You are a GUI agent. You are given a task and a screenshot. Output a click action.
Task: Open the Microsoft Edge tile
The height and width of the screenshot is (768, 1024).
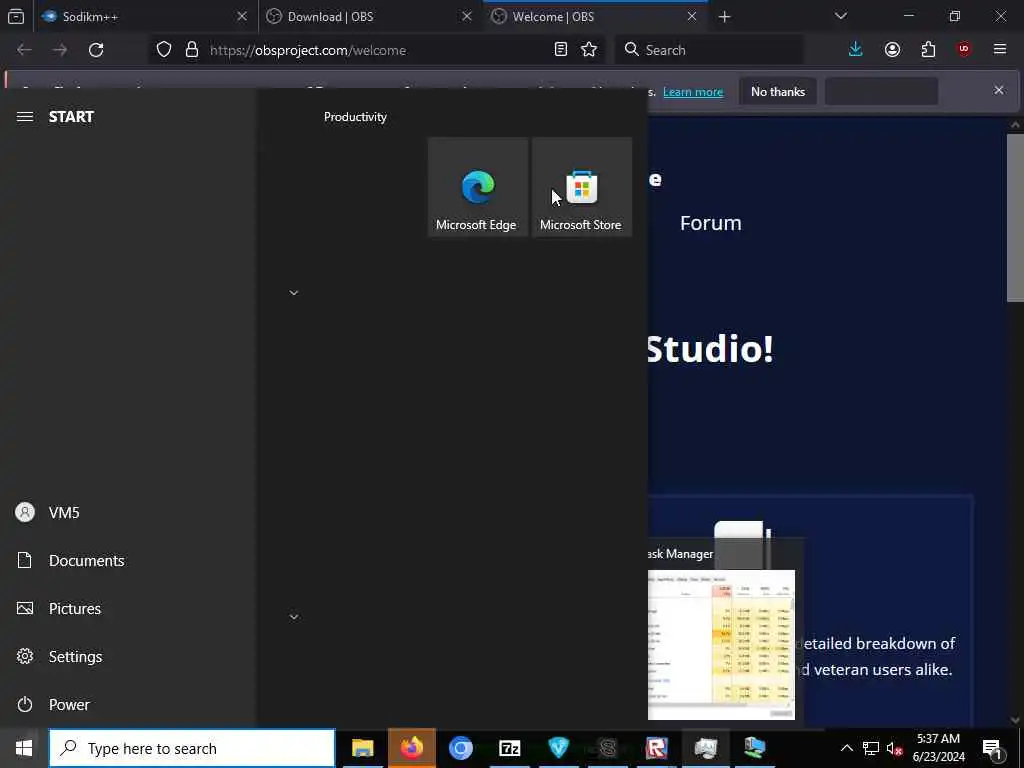point(478,187)
